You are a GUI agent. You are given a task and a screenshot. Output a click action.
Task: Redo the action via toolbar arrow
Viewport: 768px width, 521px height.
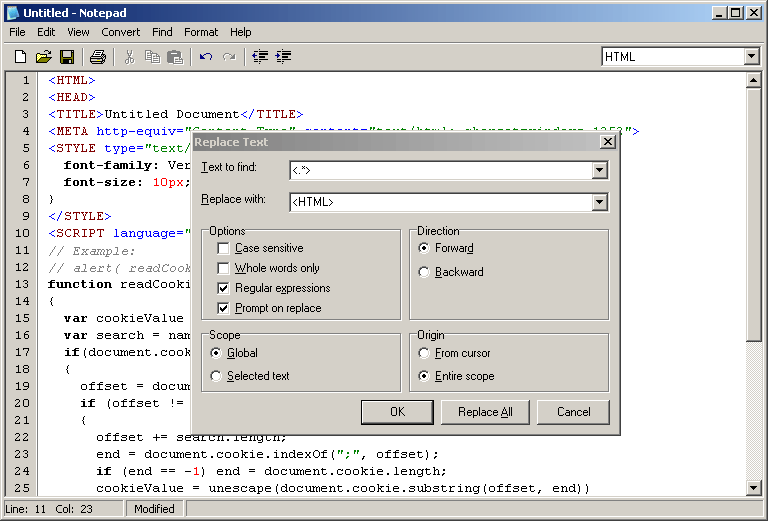tap(229, 57)
